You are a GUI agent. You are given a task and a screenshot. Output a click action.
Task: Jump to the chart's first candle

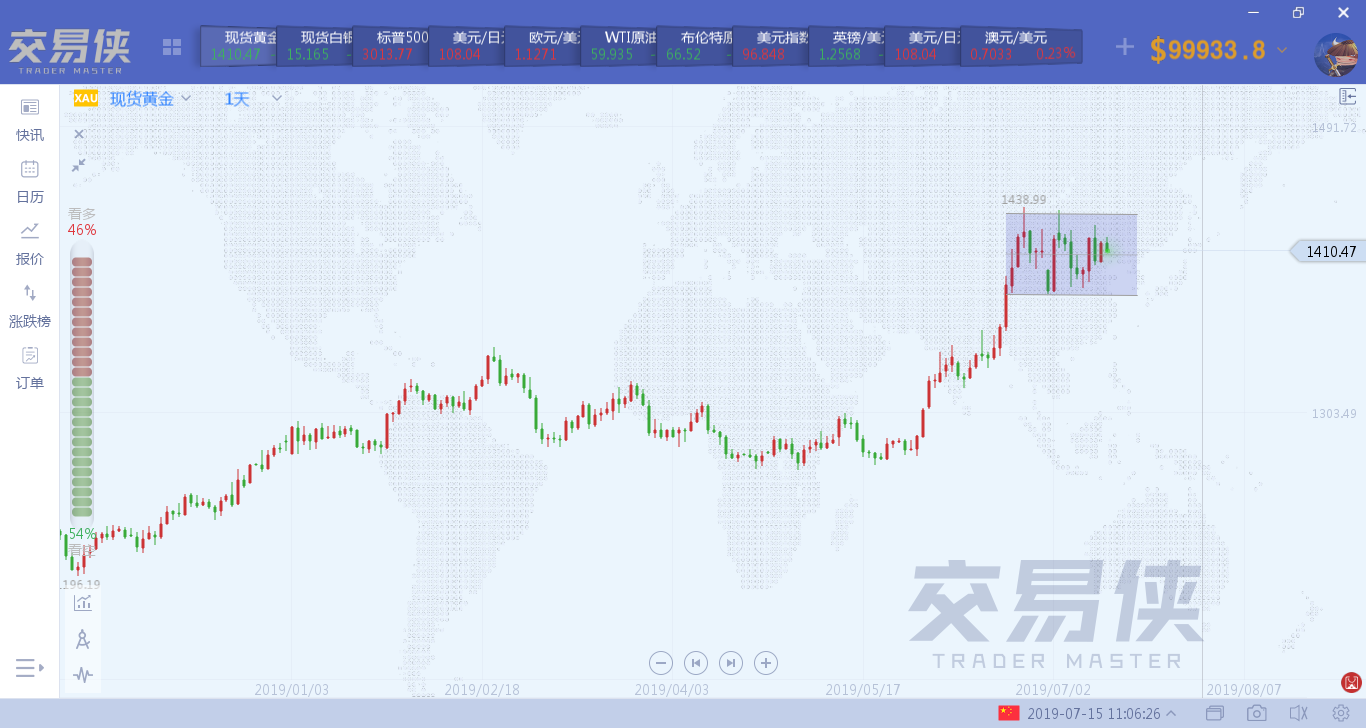696,662
